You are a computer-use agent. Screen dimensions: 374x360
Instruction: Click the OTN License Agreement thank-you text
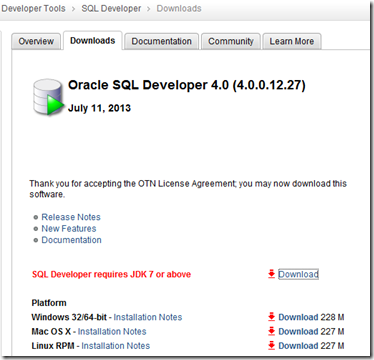pos(188,189)
